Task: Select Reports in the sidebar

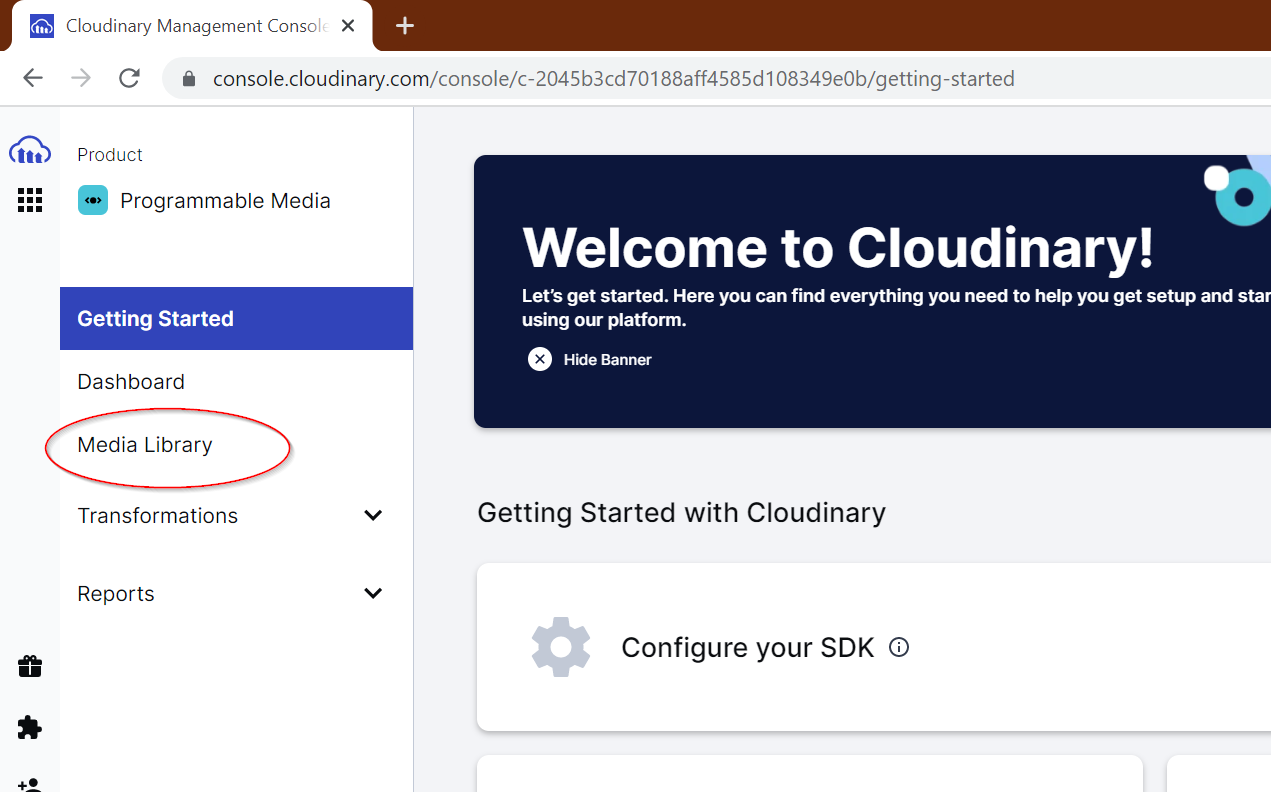Action: 116,594
